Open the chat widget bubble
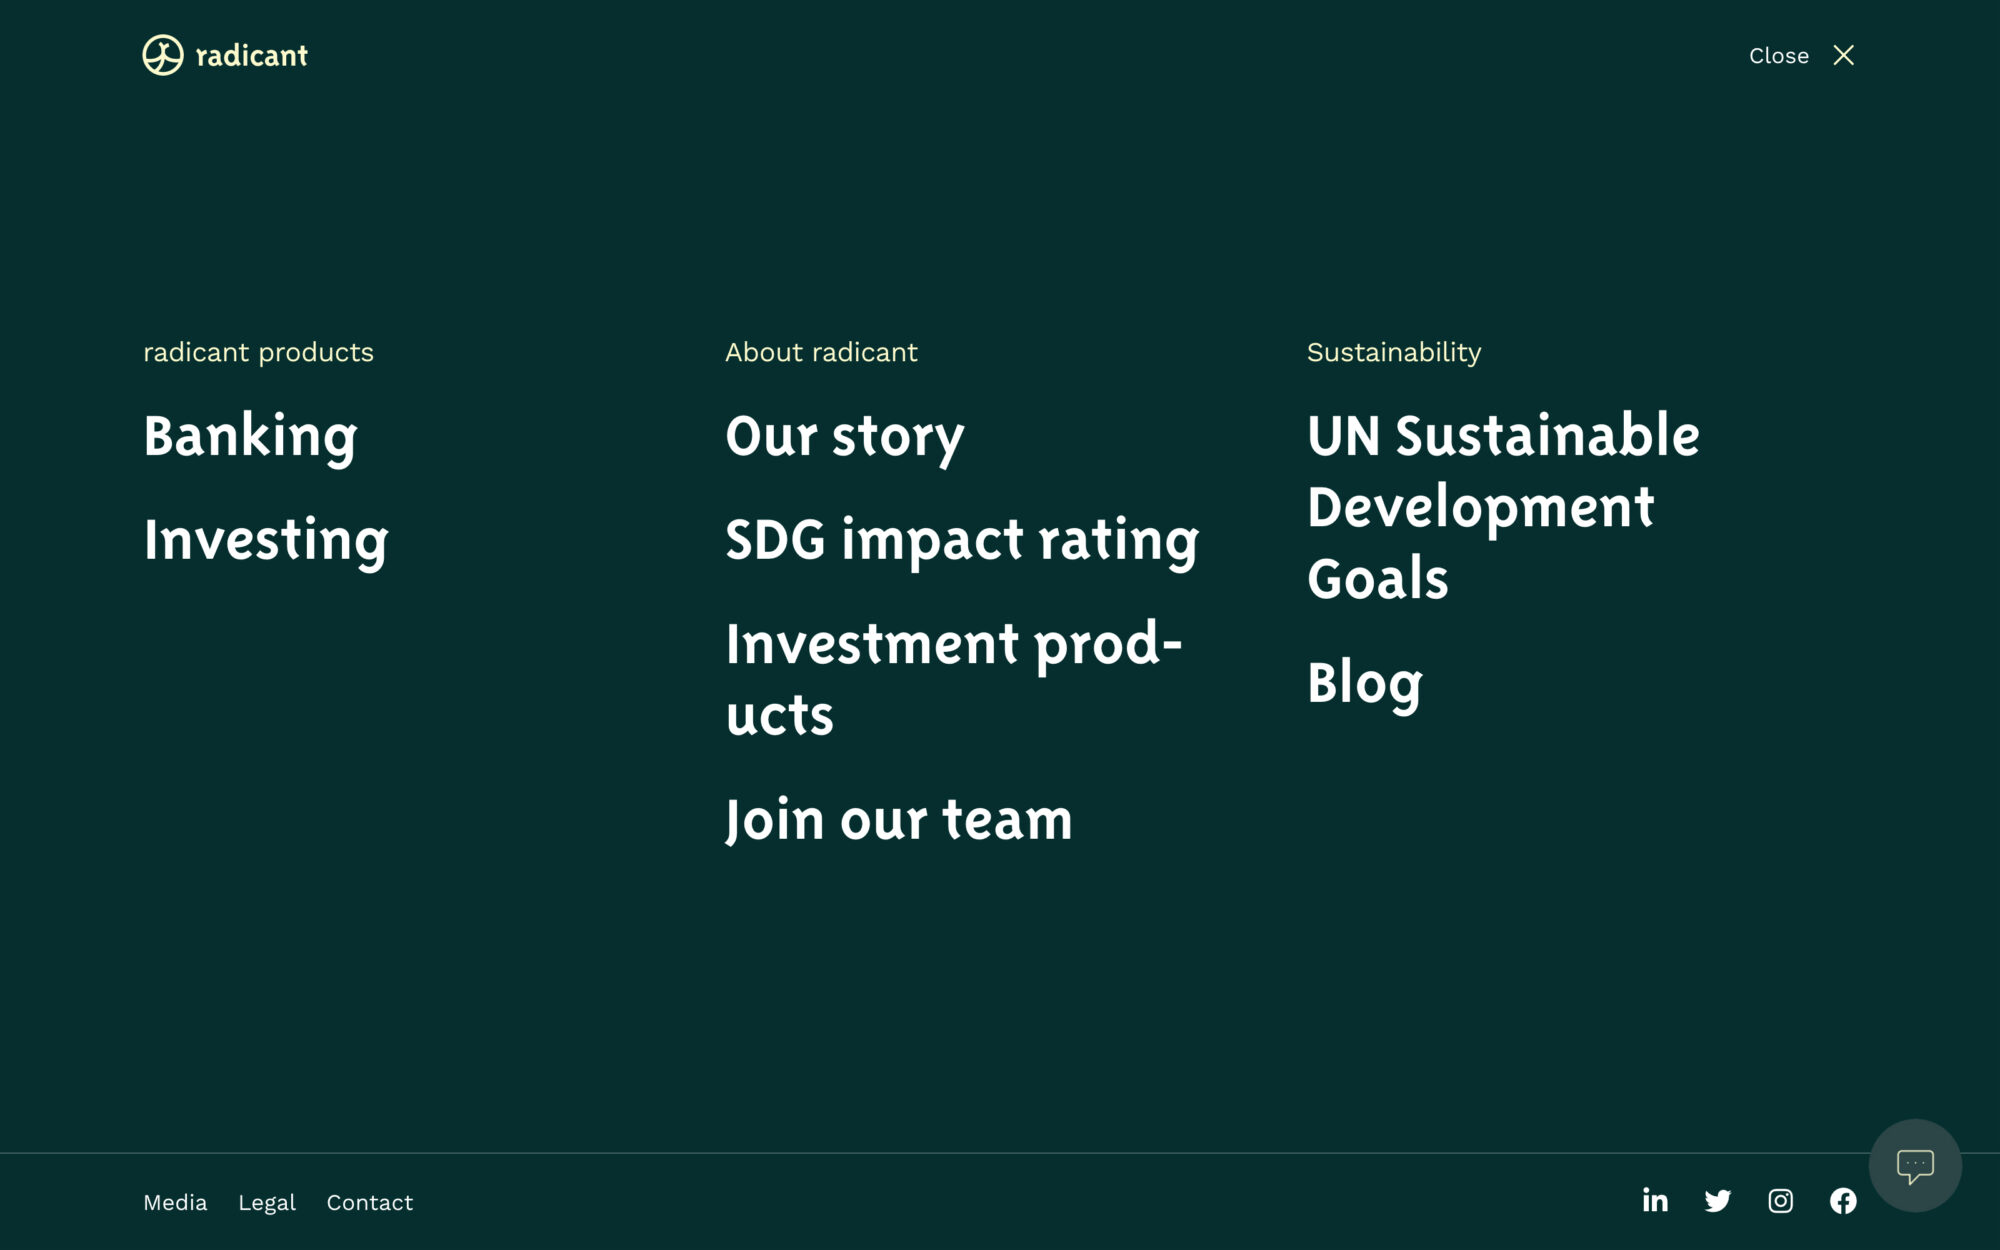Image resolution: width=2000 pixels, height=1250 pixels. click(1915, 1166)
